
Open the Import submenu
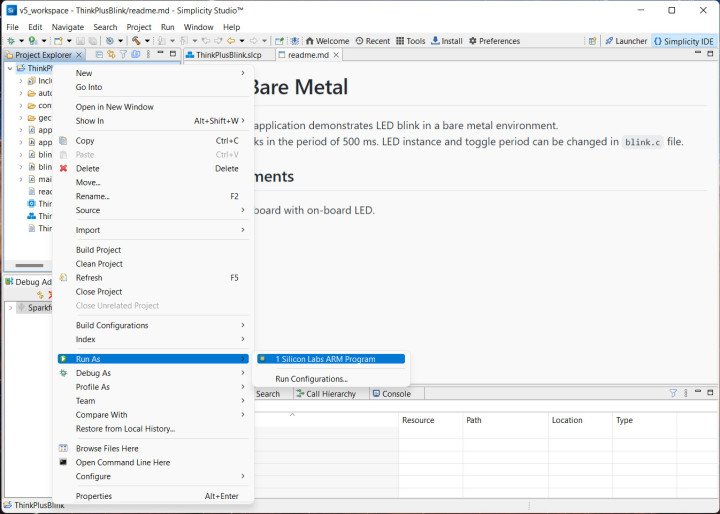(153, 230)
